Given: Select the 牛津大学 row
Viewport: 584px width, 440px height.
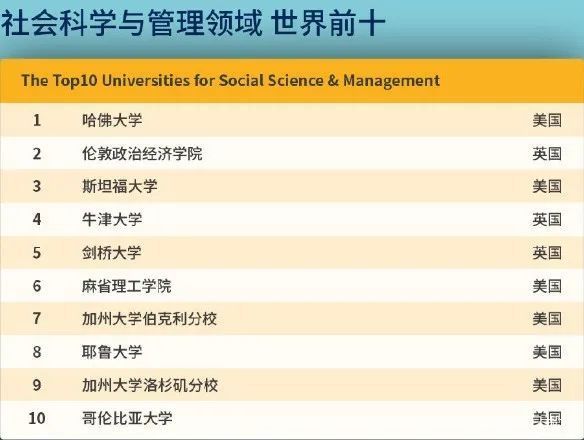Looking at the screenshot, I should pos(292,219).
